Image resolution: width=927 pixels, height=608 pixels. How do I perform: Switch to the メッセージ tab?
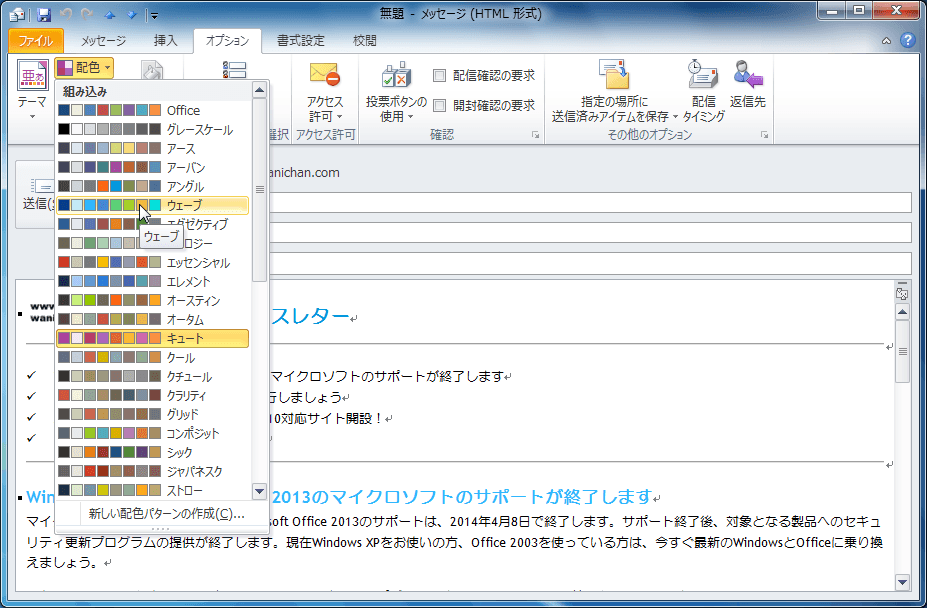(x=103, y=40)
